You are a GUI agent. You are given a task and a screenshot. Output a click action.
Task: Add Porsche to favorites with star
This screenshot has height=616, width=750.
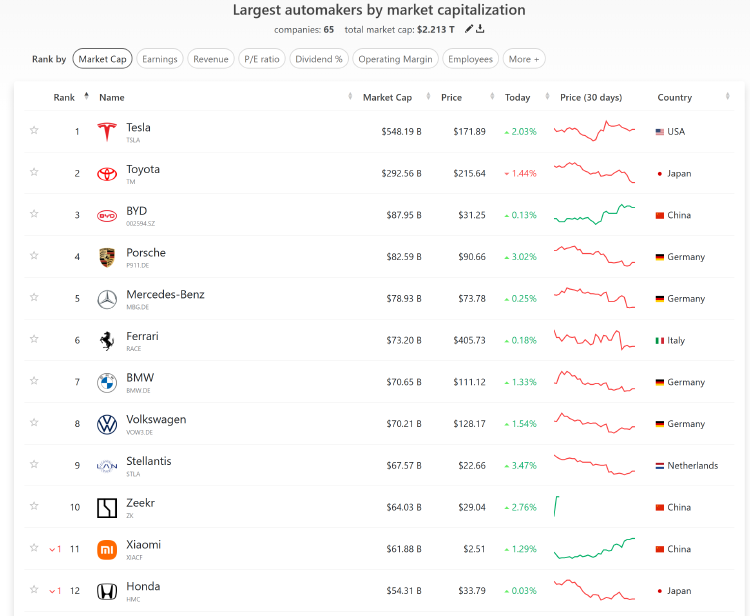[x=34, y=255]
